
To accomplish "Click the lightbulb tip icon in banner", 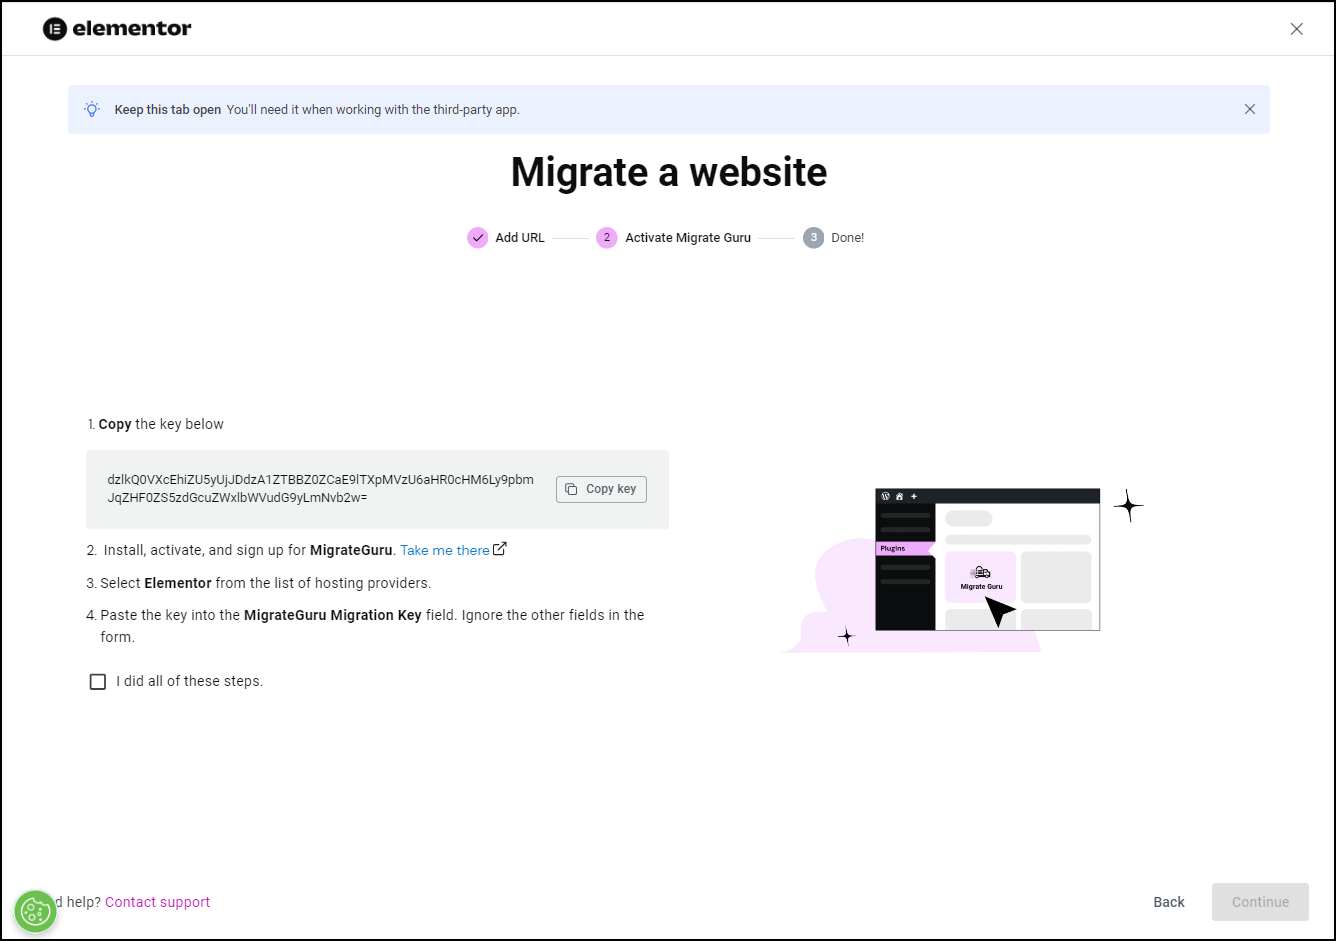I will point(92,109).
